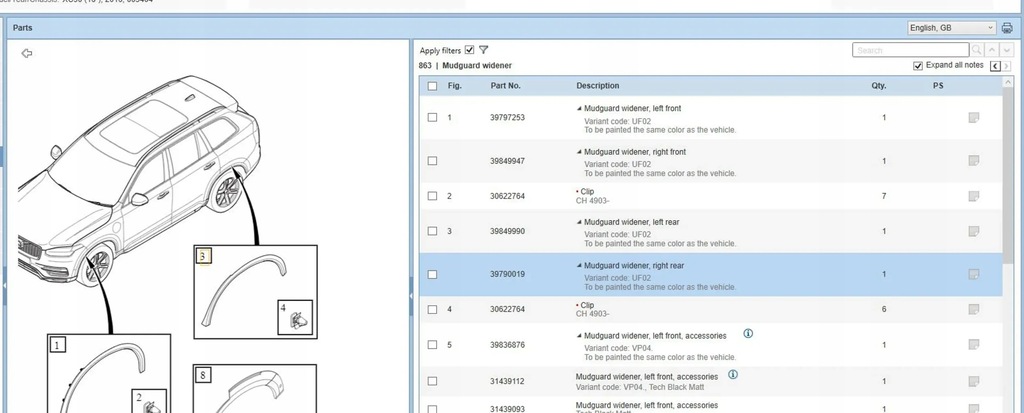Select part number 31439093
This screenshot has width=1024, height=413.
[x=507, y=409]
